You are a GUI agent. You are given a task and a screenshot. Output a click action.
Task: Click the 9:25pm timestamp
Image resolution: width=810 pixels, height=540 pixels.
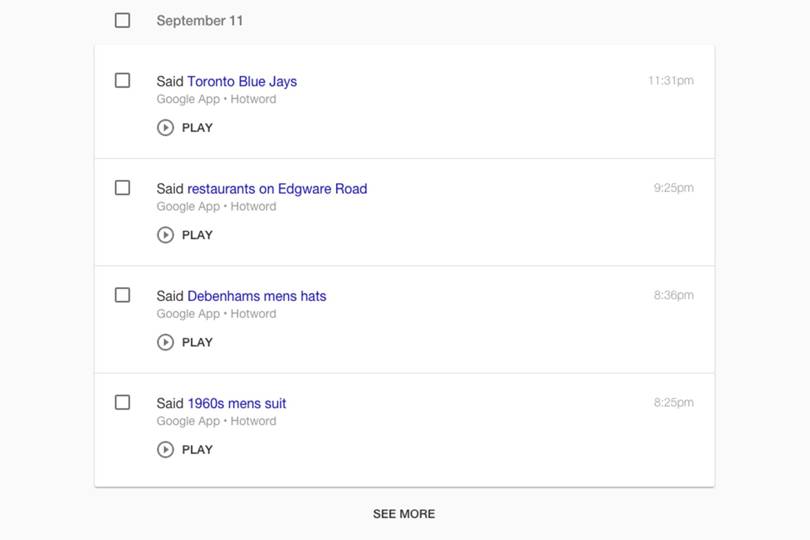pos(673,188)
